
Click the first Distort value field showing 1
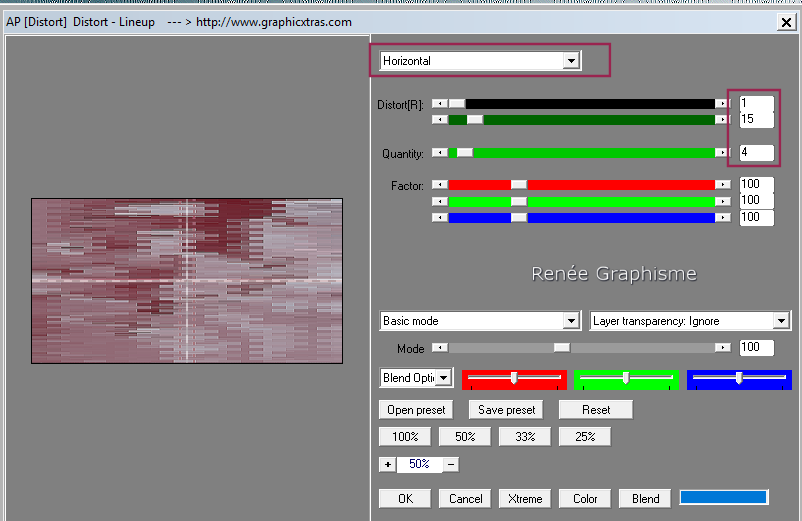[x=756, y=103]
